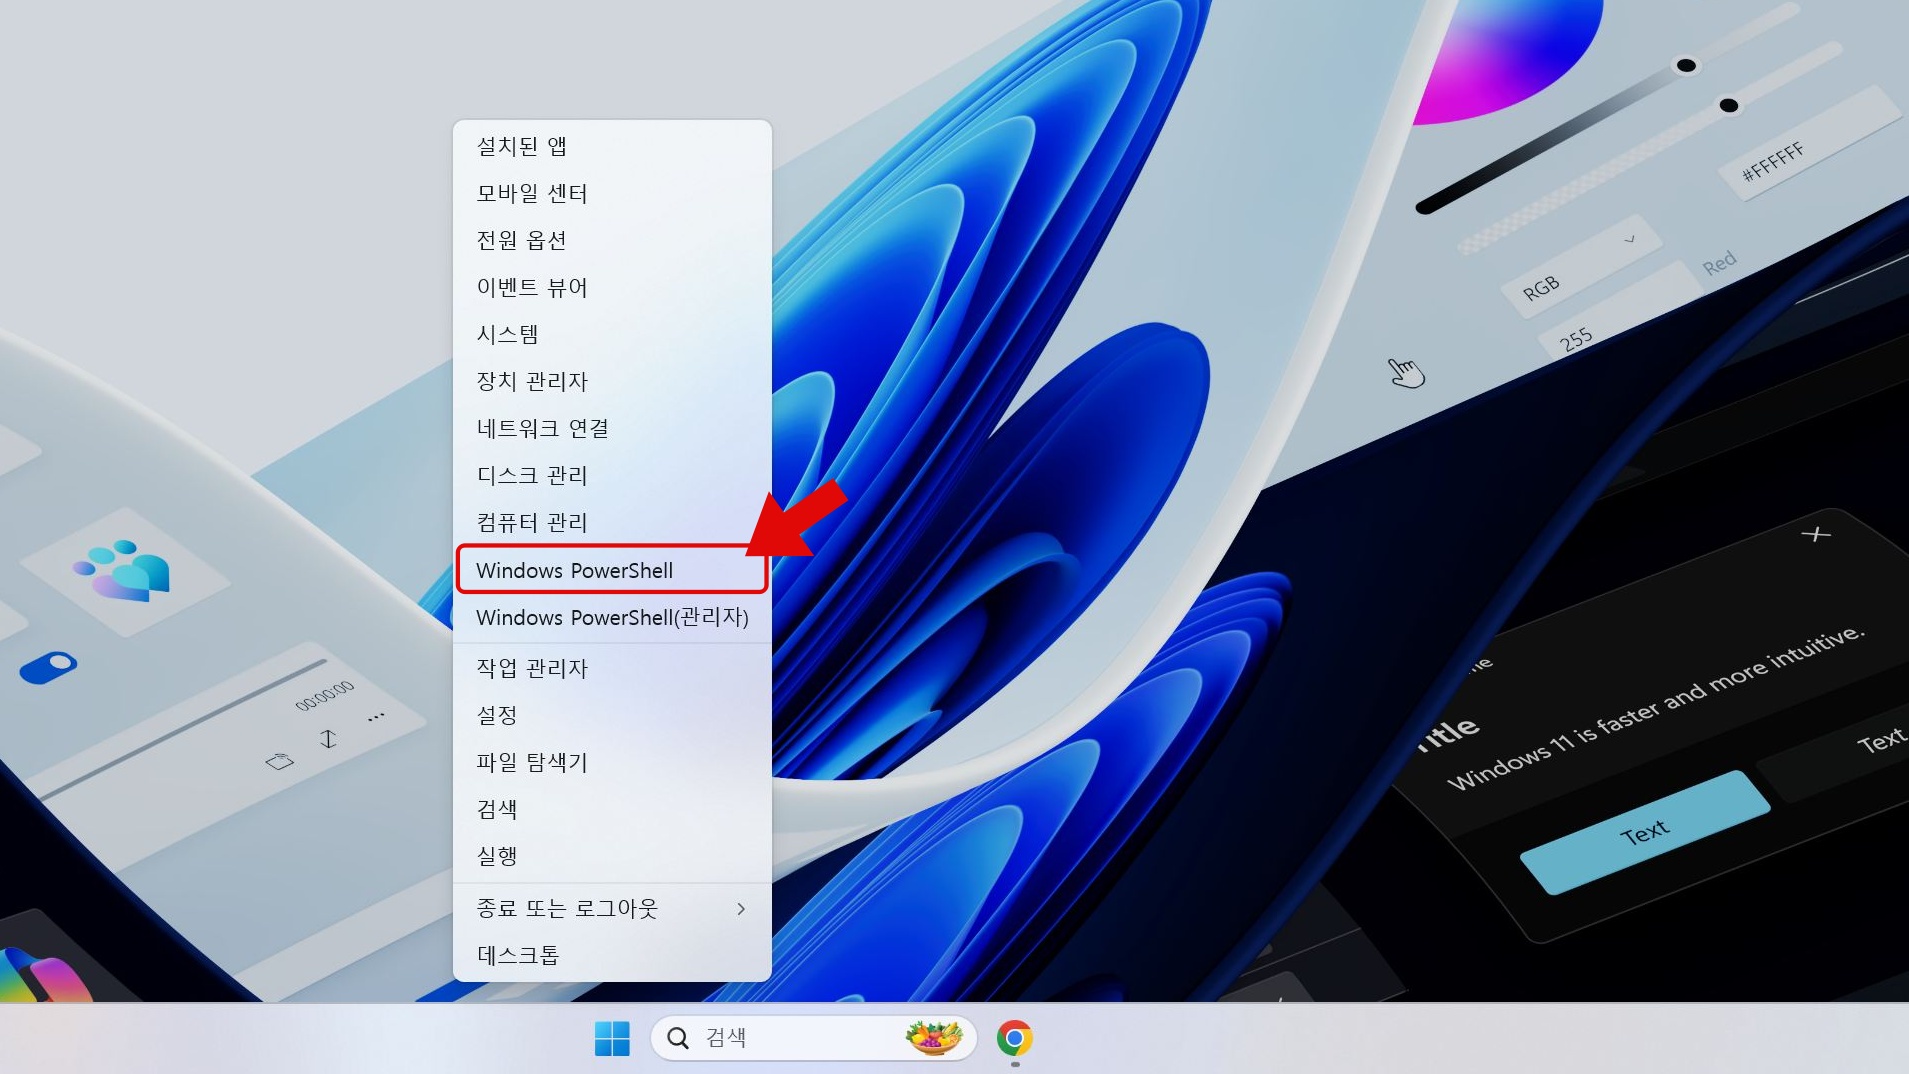Image resolution: width=1909 pixels, height=1074 pixels.
Task: Open Windows PowerShell from the menu
Action: (x=575, y=570)
